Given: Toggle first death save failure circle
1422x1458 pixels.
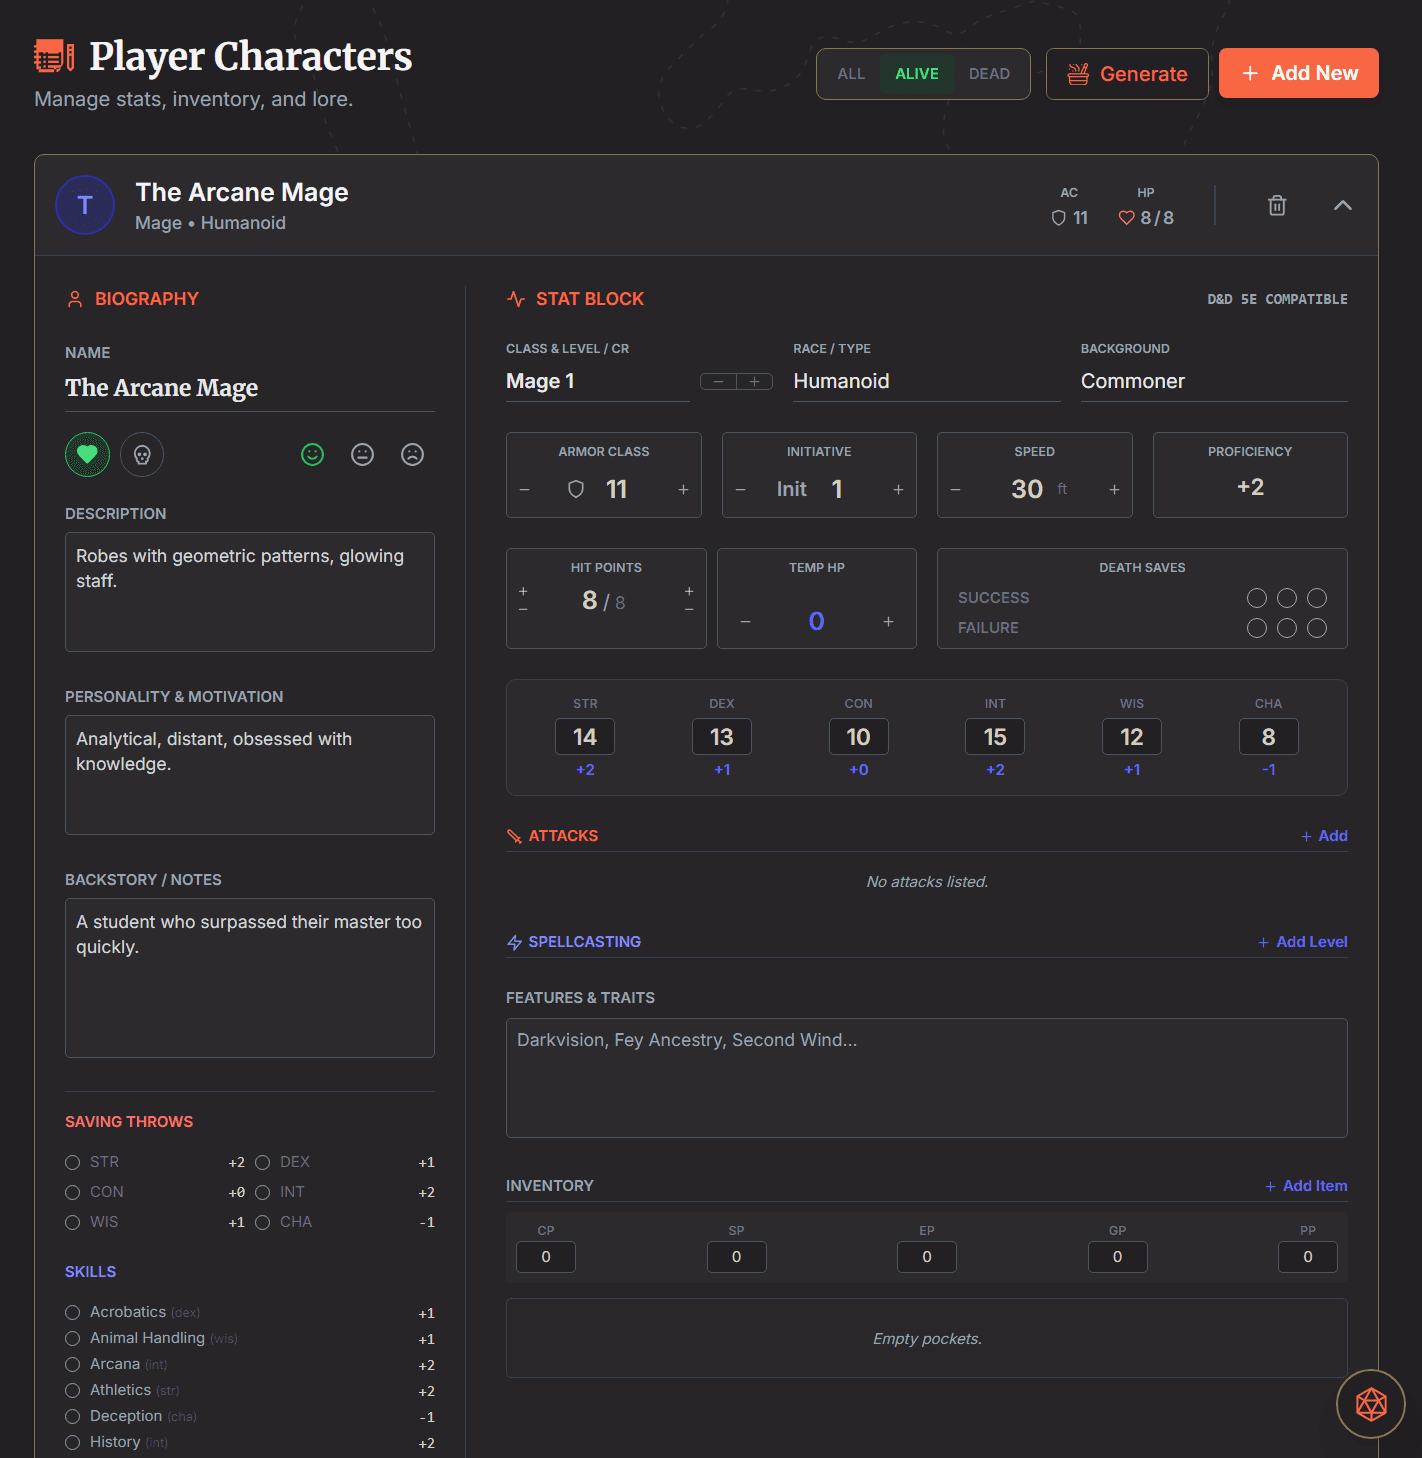Looking at the screenshot, I should click(x=1257, y=628).
